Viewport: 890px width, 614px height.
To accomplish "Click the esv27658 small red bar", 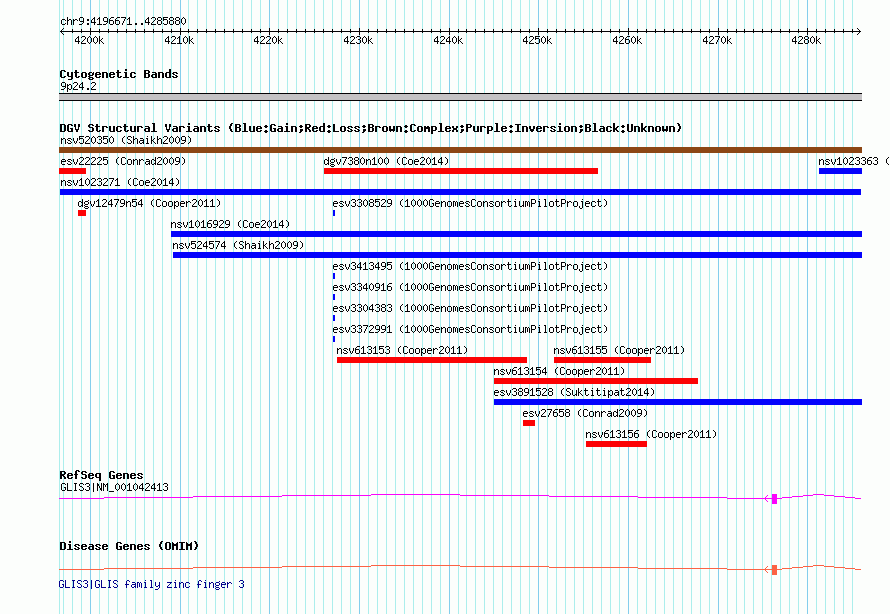I will pyautogui.click(x=529, y=423).
